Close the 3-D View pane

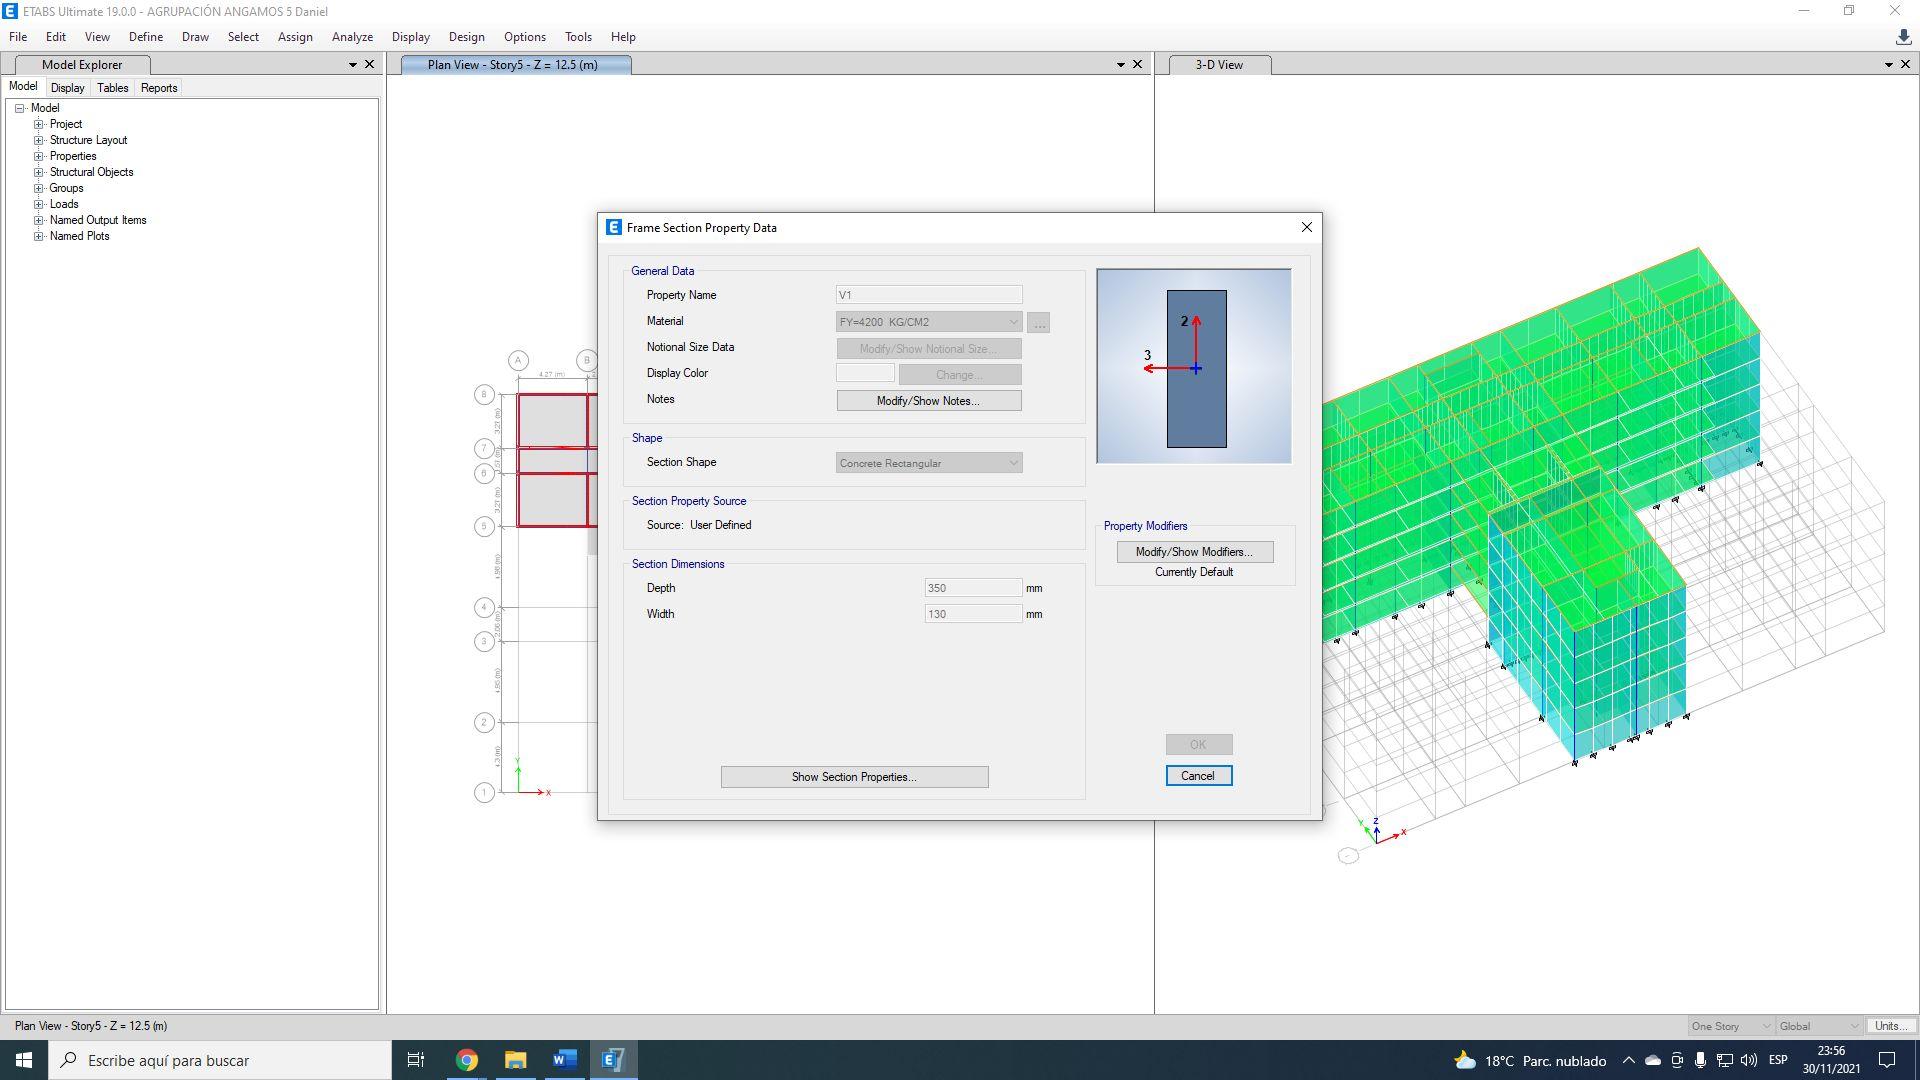[x=1905, y=64]
